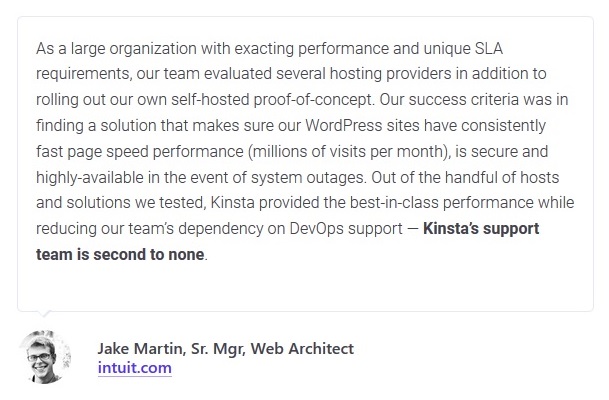Click the "Web Architect" job title

pos(302,348)
